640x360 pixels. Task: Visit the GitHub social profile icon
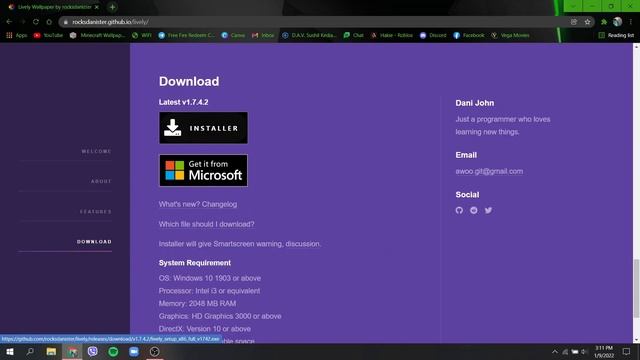[x=459, y=210]
